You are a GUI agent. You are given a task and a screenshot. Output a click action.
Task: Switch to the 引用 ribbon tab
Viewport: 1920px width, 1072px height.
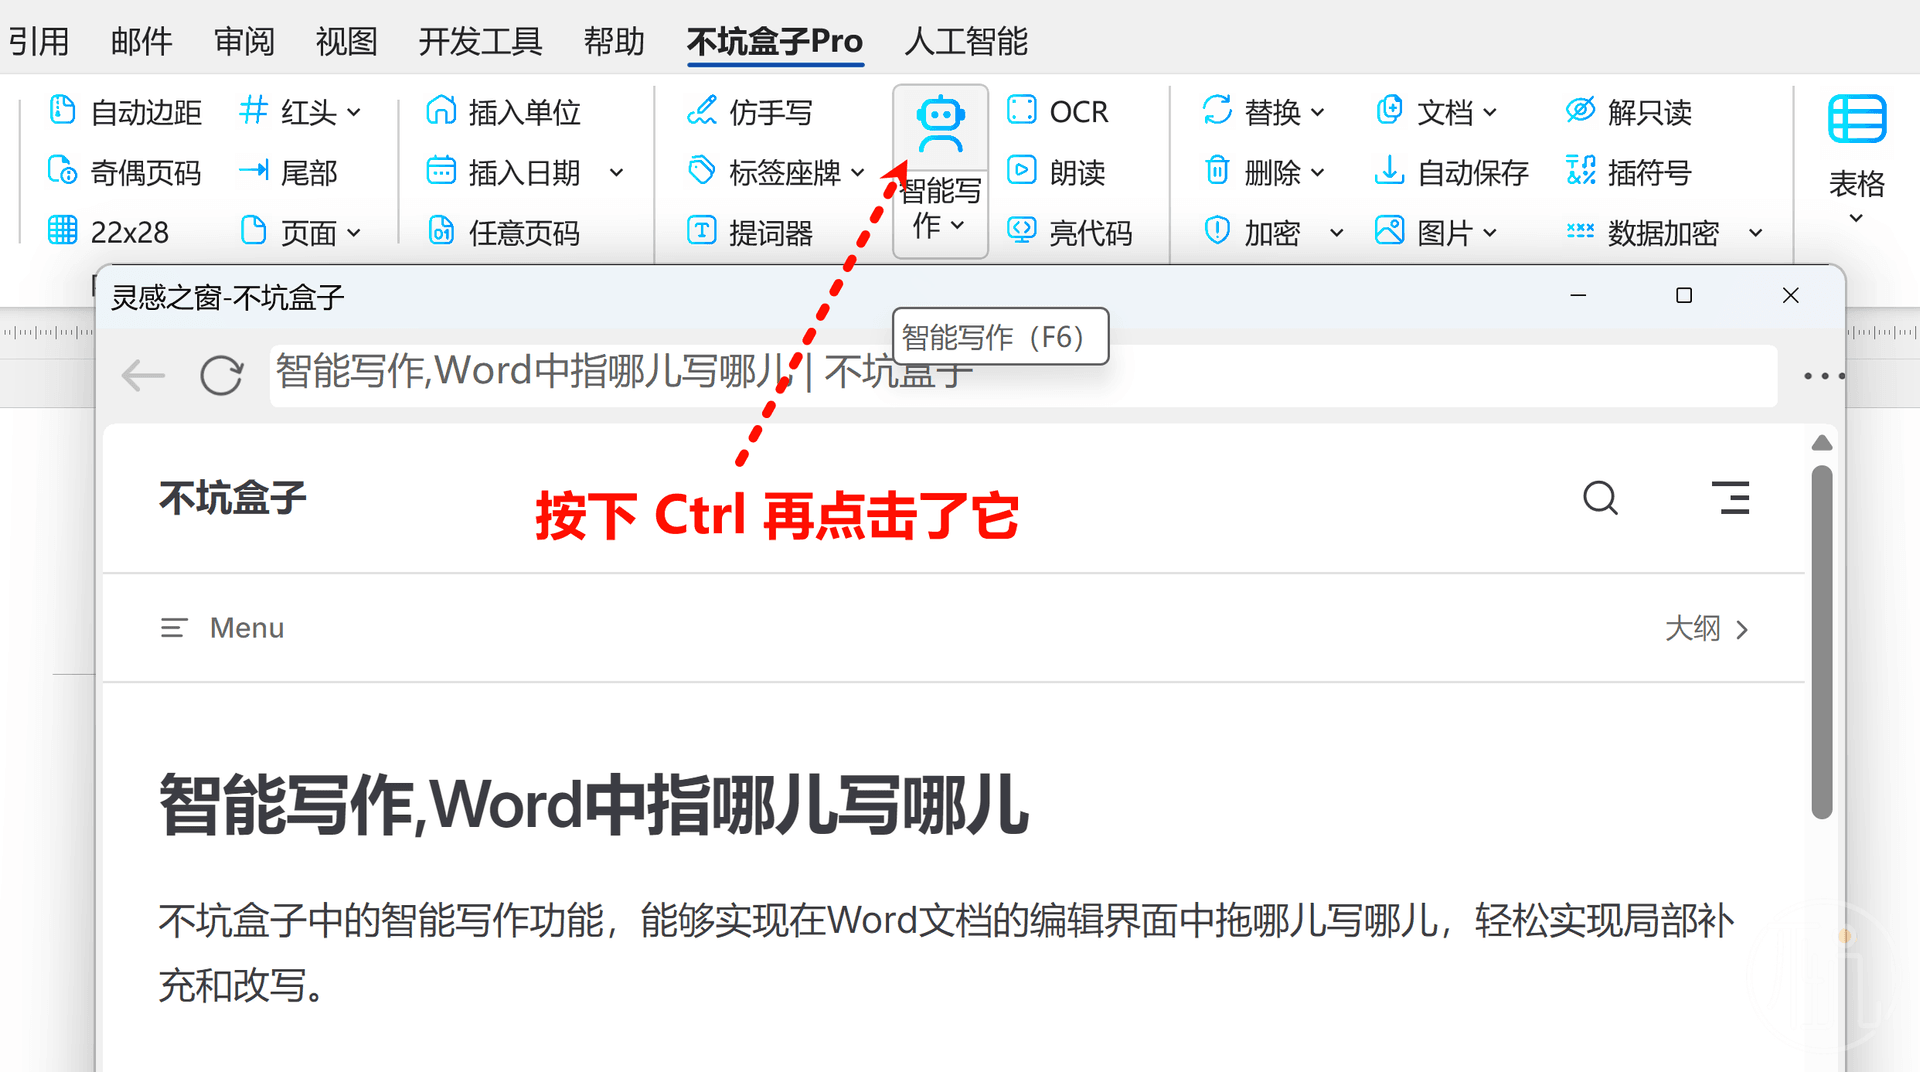pos(39,41)
